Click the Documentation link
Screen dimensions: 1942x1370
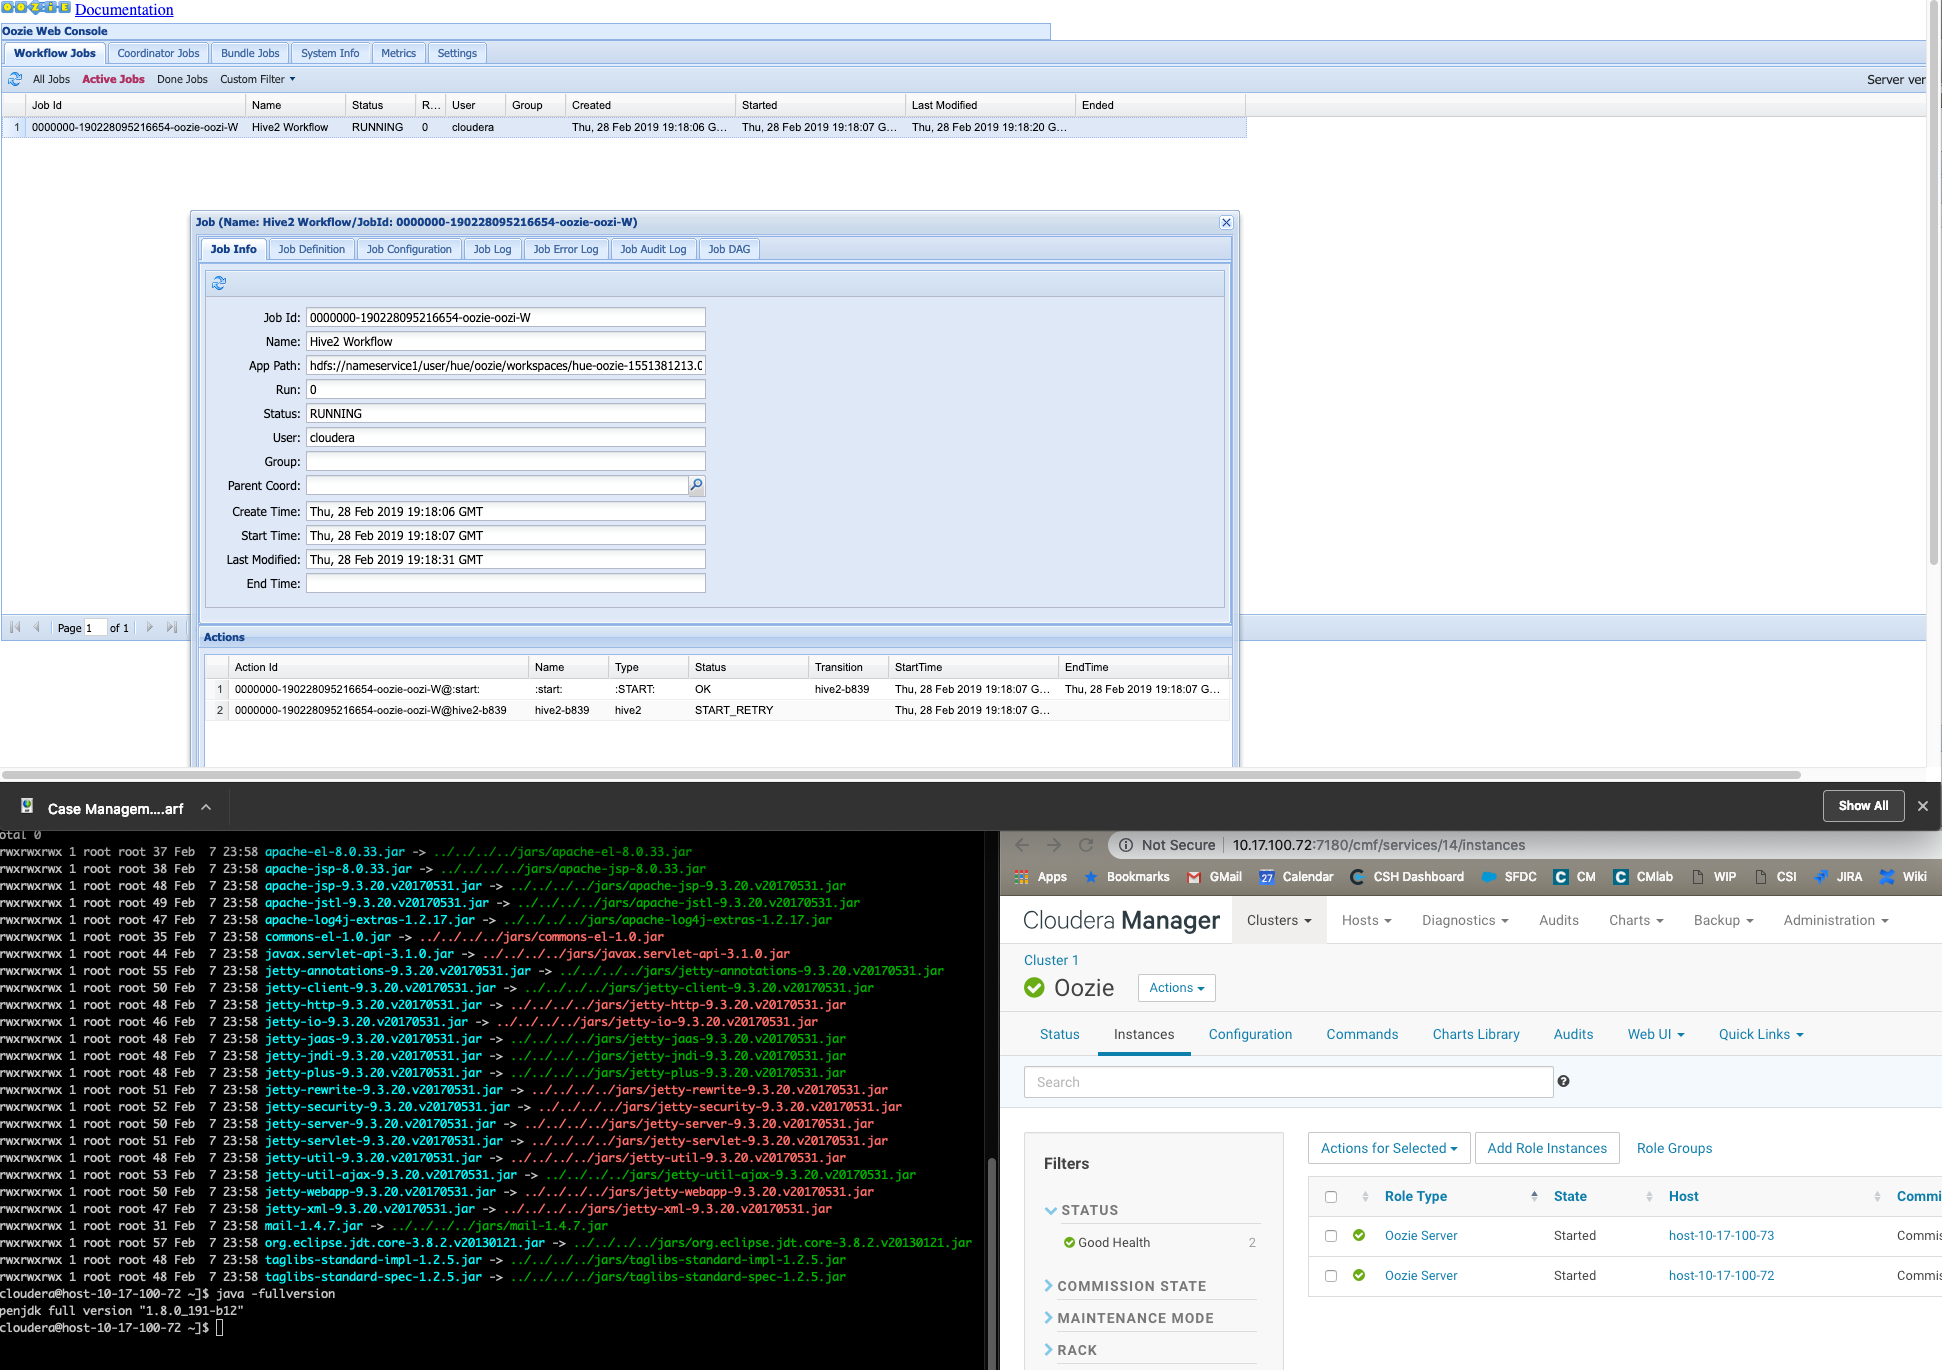(x=123, y=9)
